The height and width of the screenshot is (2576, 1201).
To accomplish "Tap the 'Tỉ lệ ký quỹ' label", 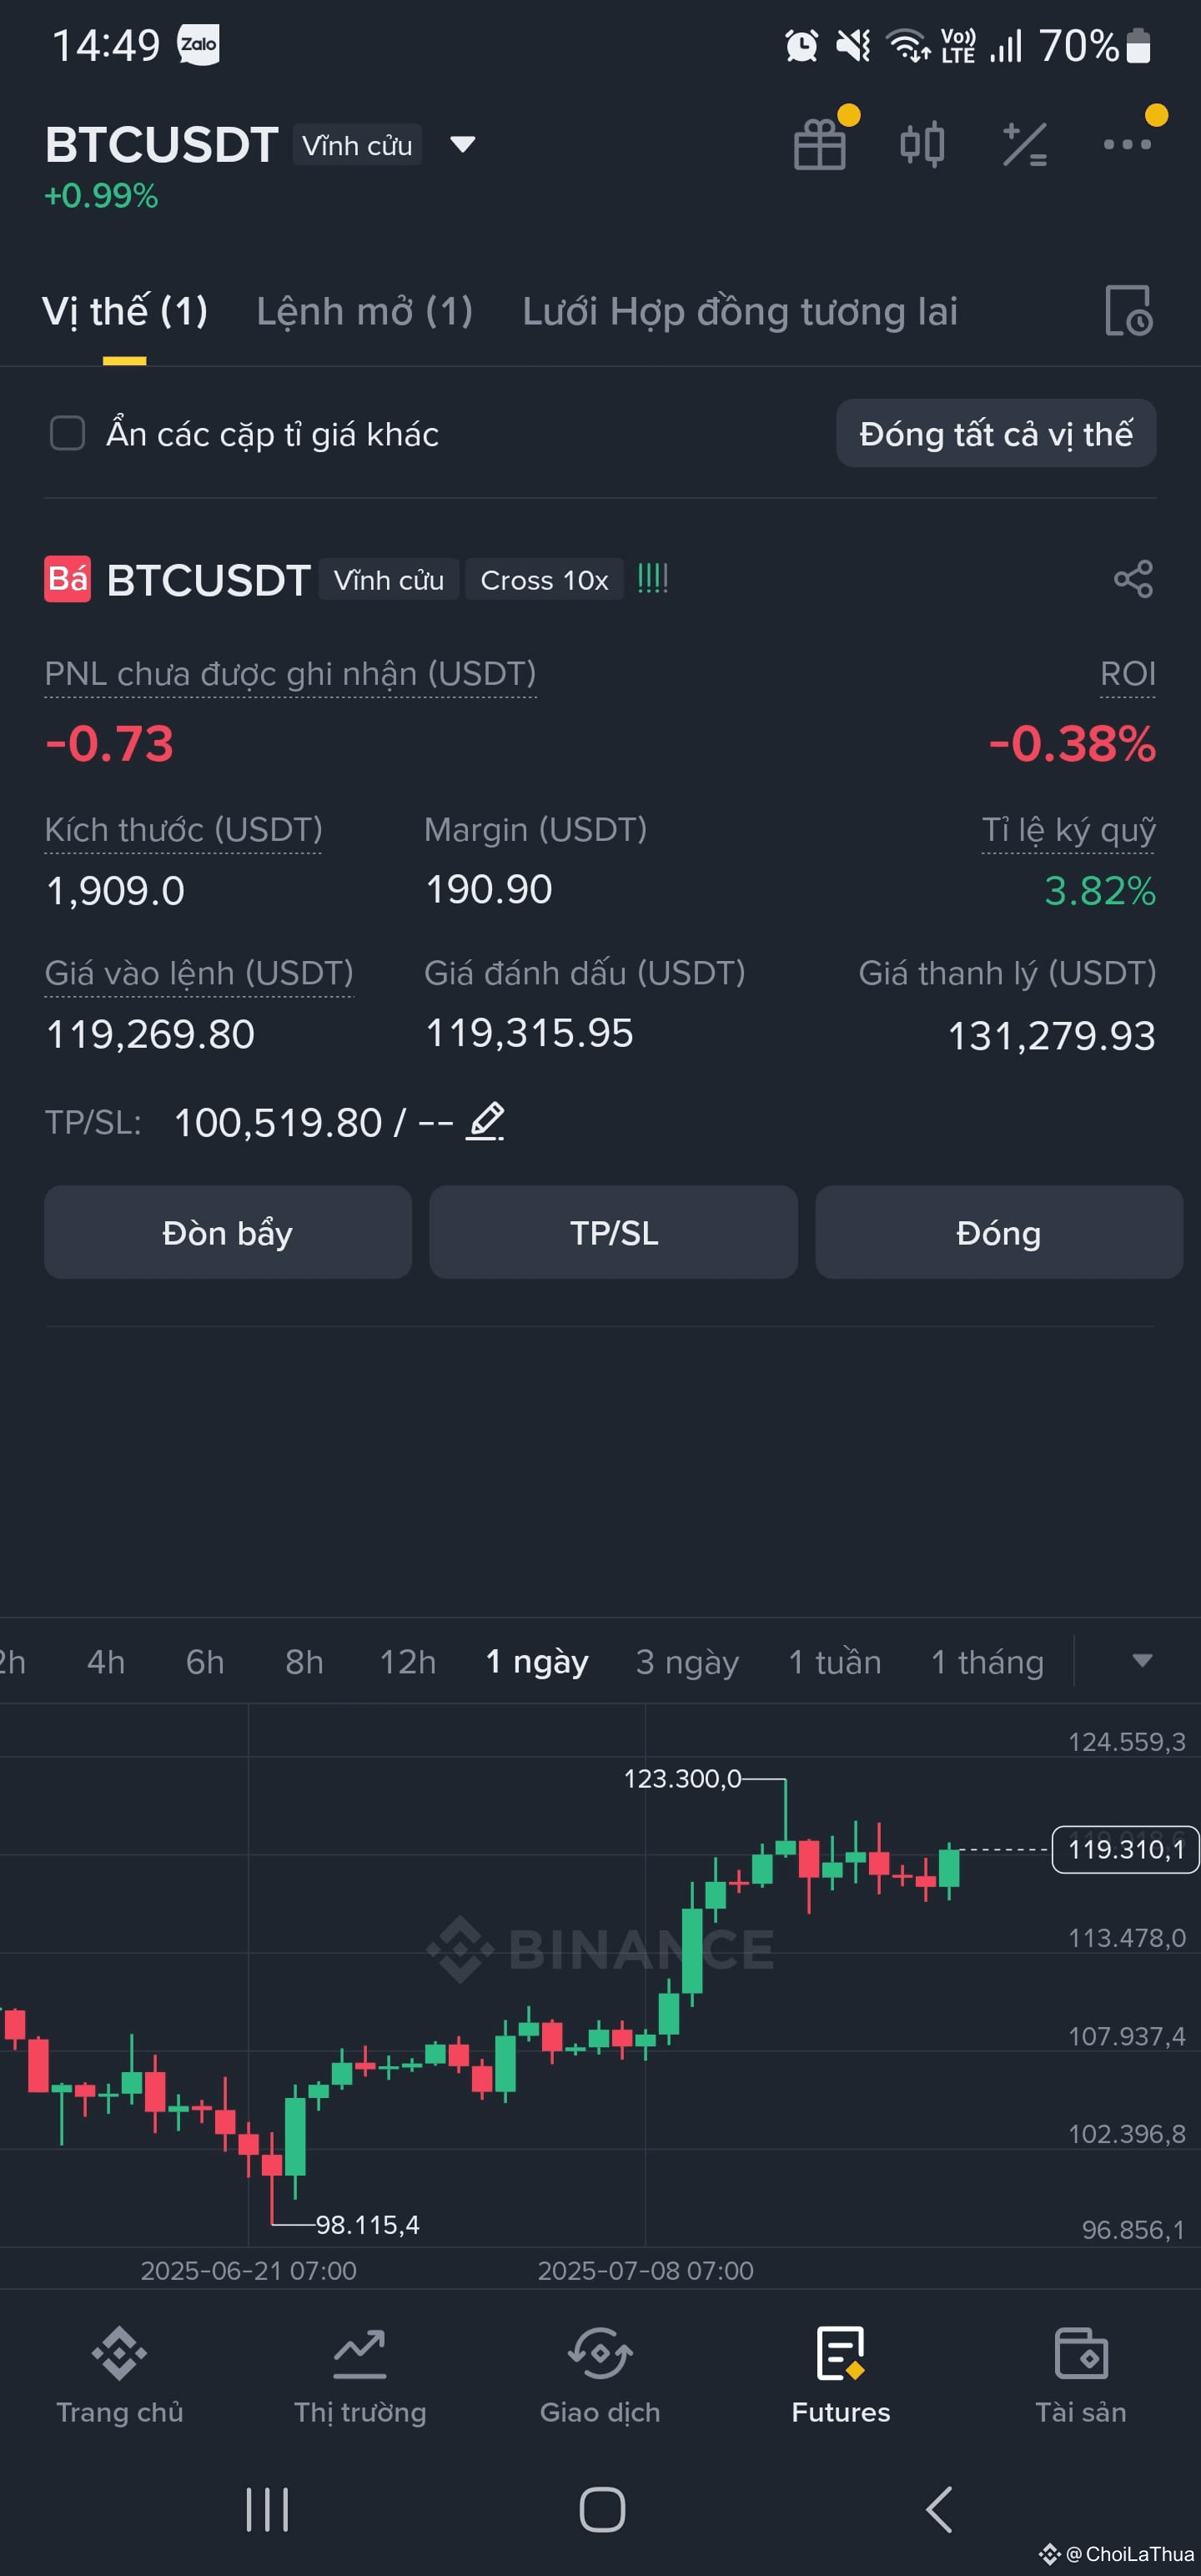I will click(x=1069, y=830).
